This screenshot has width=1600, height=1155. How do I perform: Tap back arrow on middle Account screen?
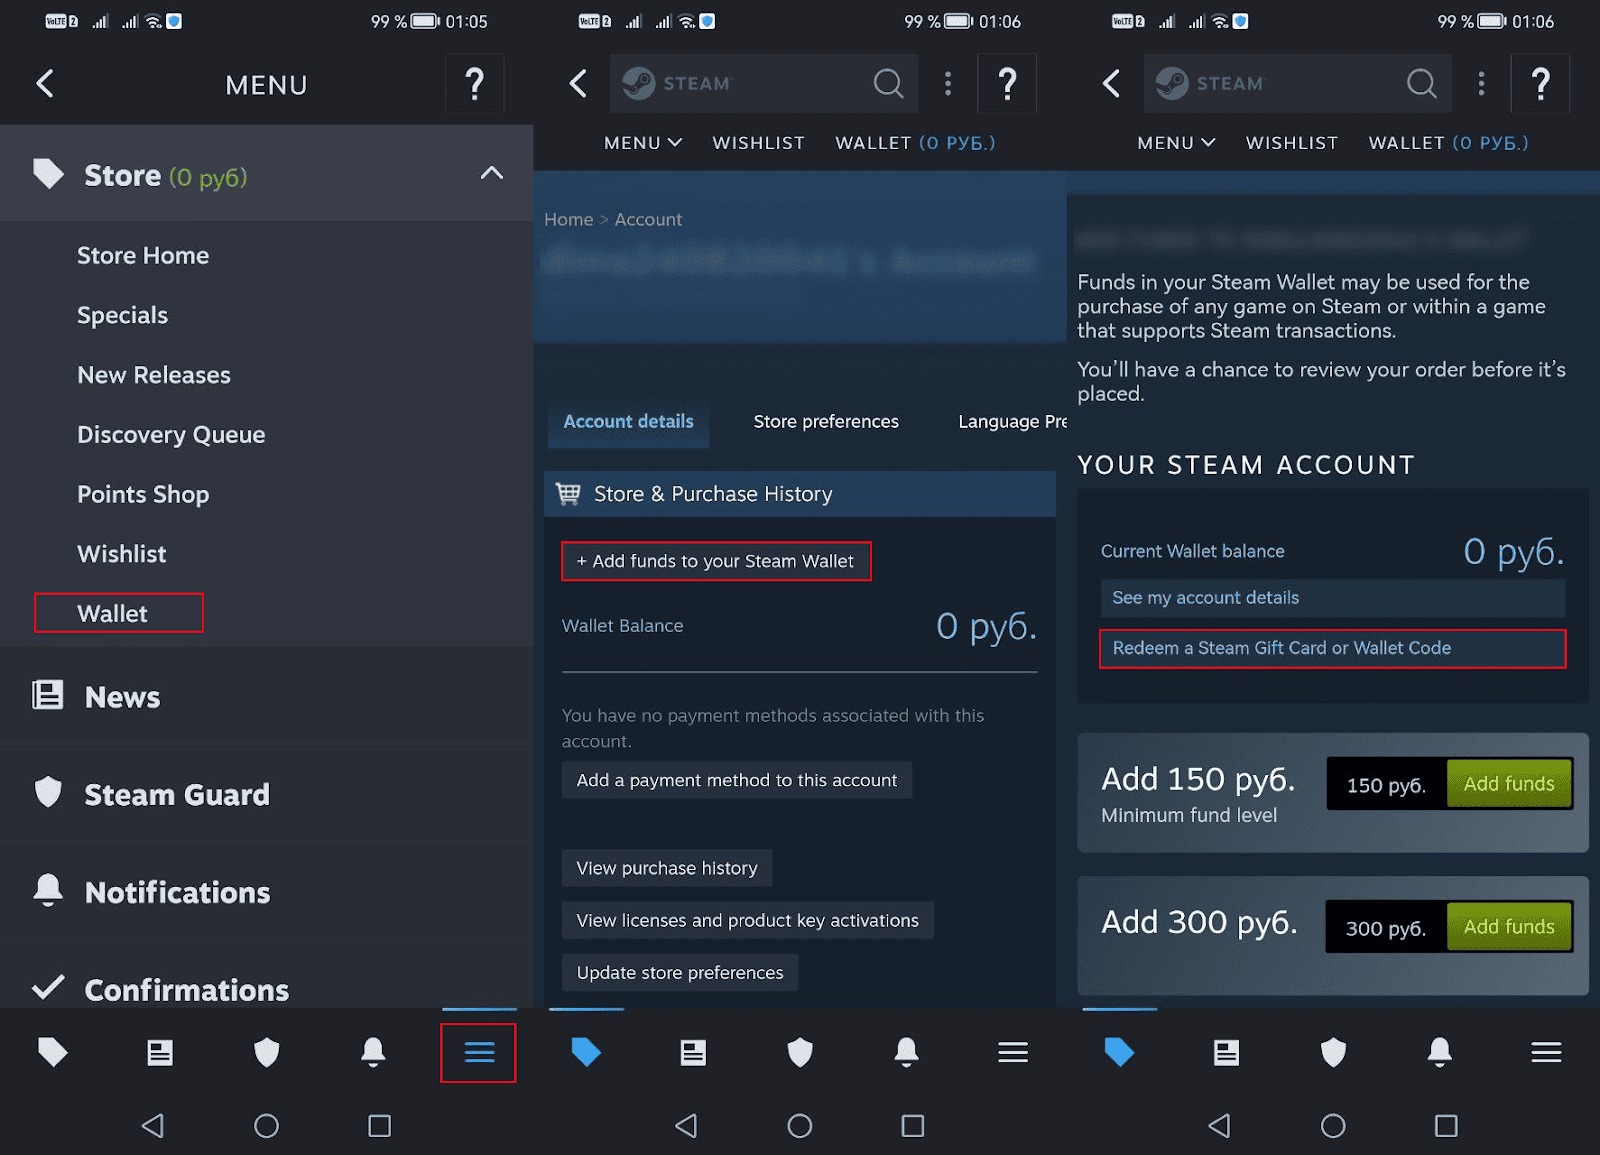(x=578, y=83)
